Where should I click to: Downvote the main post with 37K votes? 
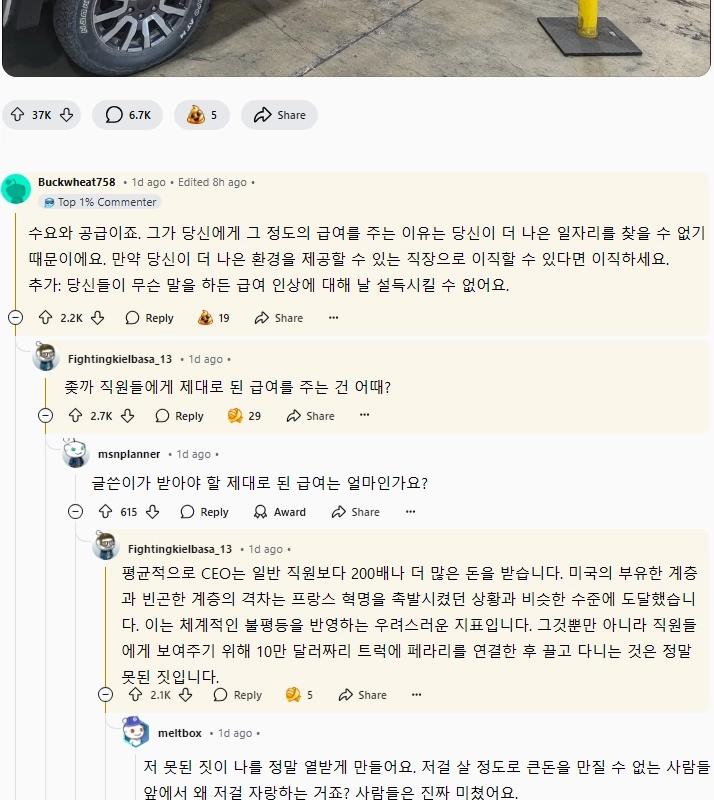click(66, 115)
